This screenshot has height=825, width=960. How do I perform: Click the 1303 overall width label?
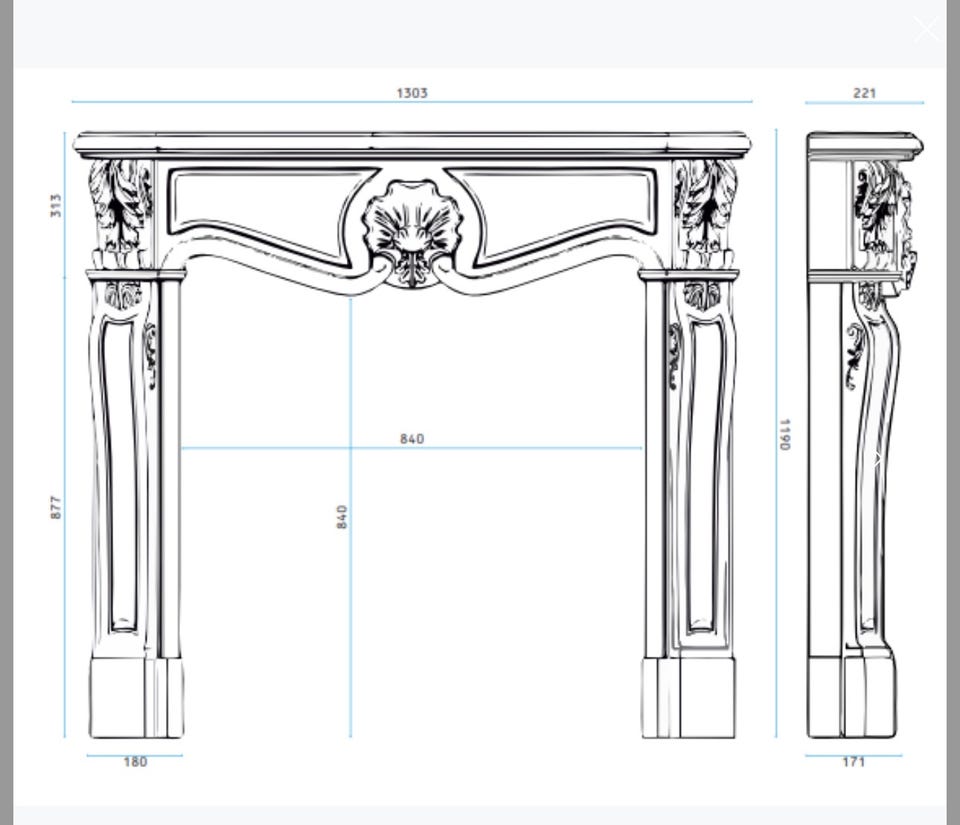click(412, 93)
